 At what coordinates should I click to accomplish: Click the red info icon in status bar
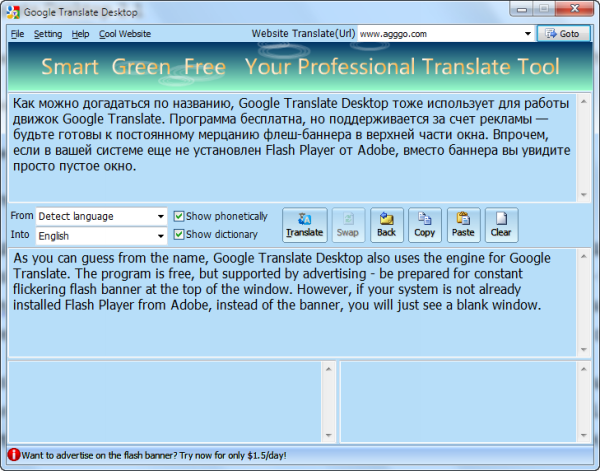14,455
